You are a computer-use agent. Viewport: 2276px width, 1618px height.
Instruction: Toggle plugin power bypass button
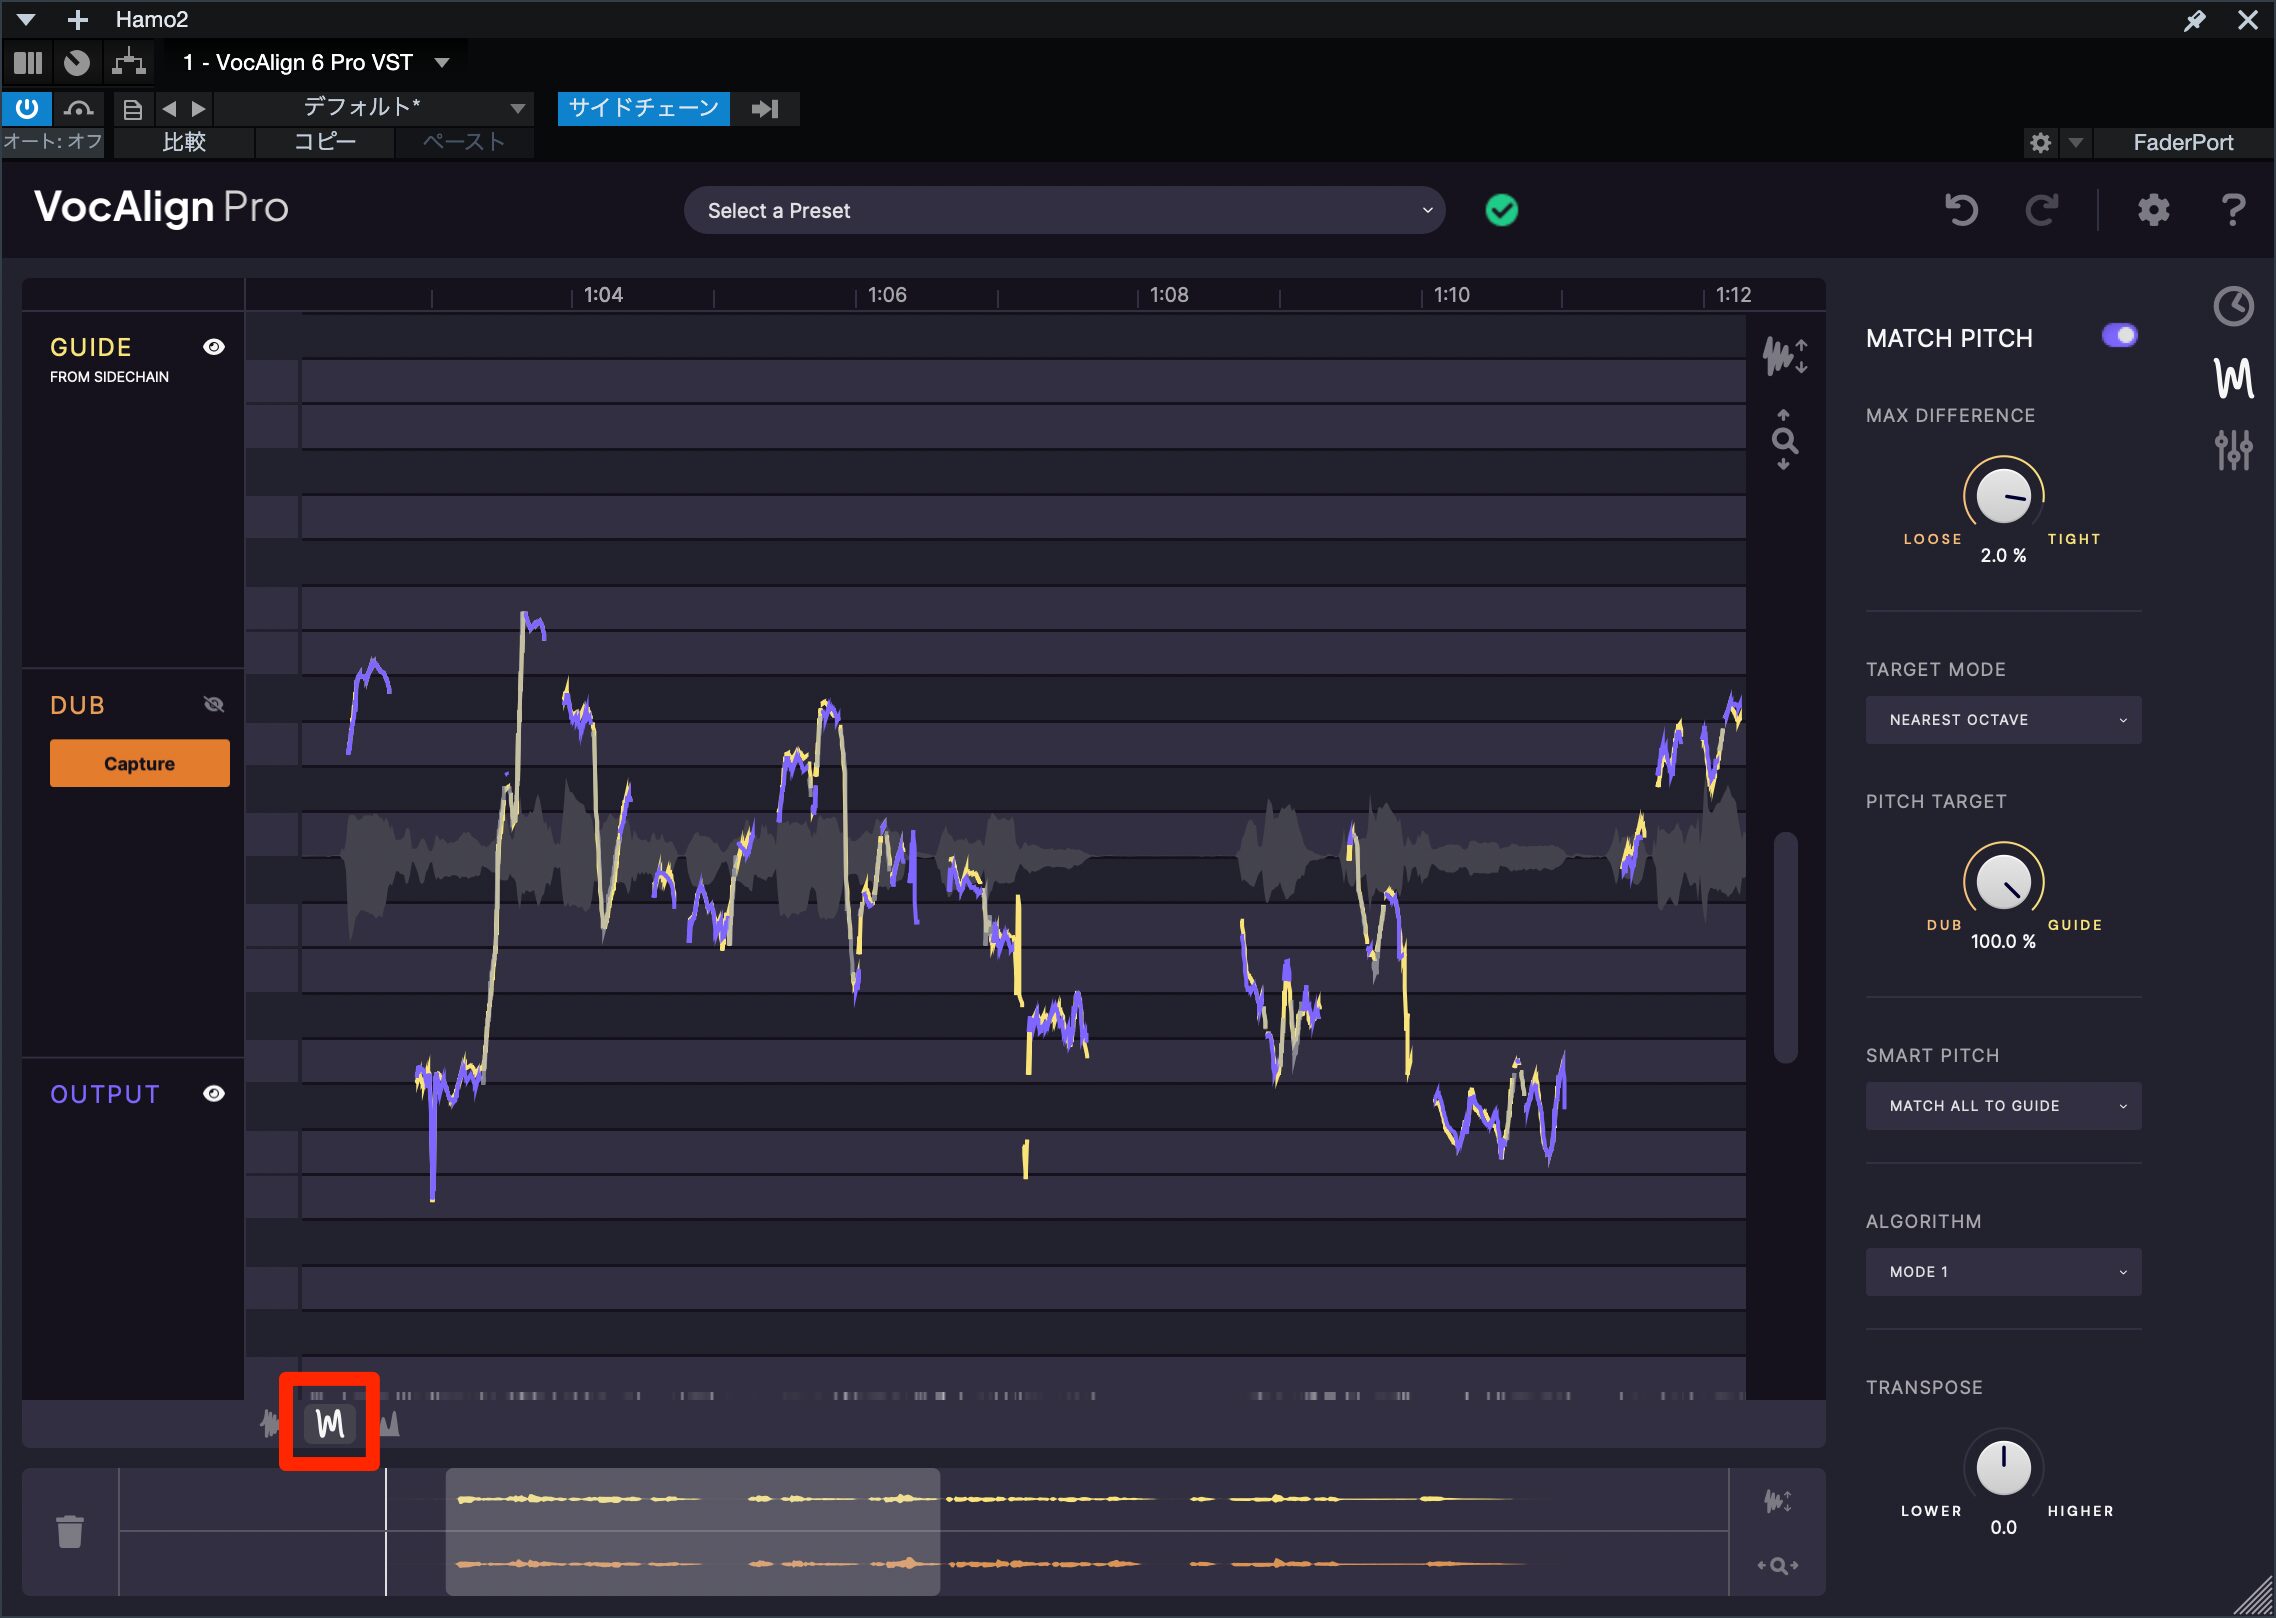click(x=27, y=108)
